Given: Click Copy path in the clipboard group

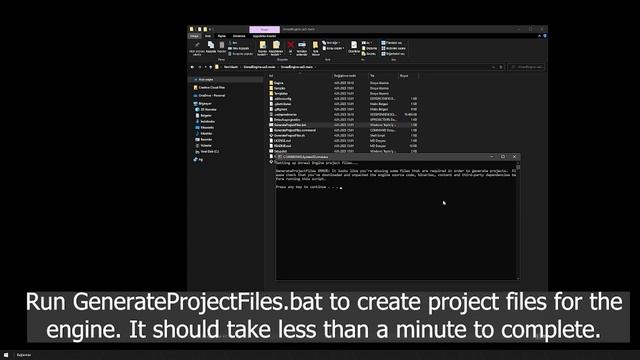Looking at the screenshot, I should (239, 48).
